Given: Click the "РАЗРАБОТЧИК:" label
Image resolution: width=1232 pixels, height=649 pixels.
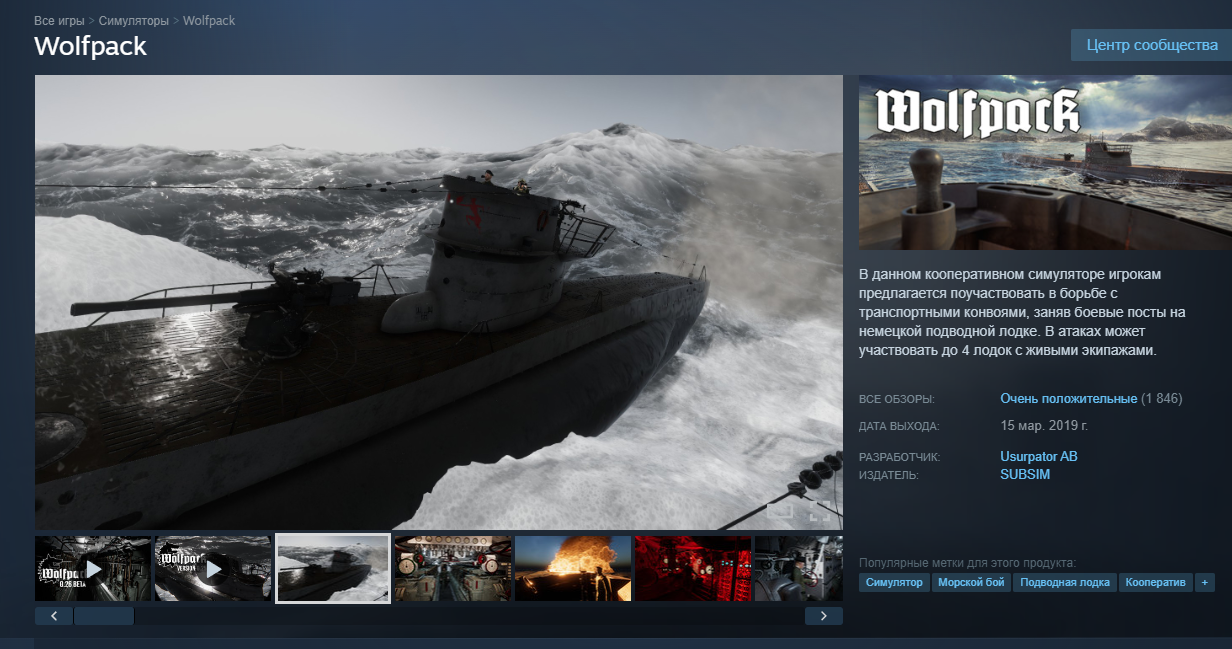Looking at the screenshot, I should point(900,457).
